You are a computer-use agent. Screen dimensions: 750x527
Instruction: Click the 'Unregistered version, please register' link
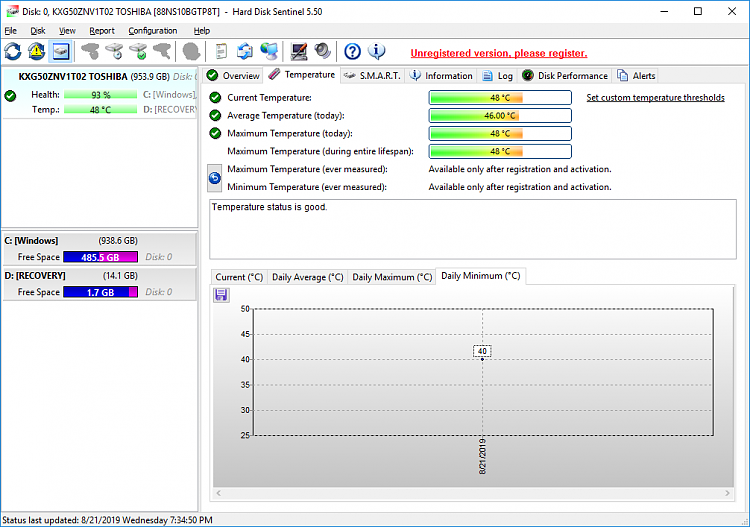(x=499, y=53)
